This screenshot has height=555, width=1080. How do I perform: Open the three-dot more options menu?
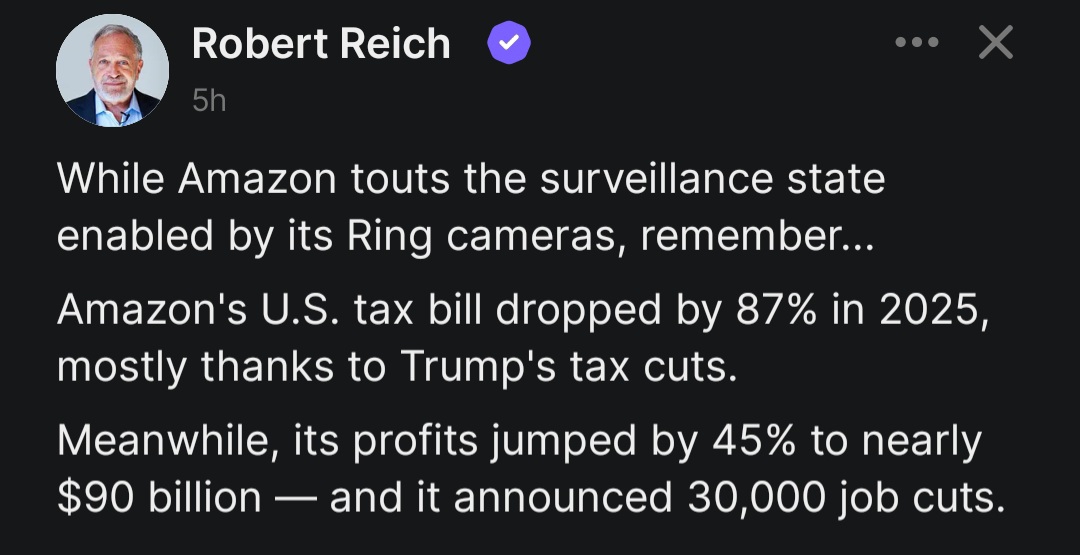pyautogui.click(x=917, y=43)
